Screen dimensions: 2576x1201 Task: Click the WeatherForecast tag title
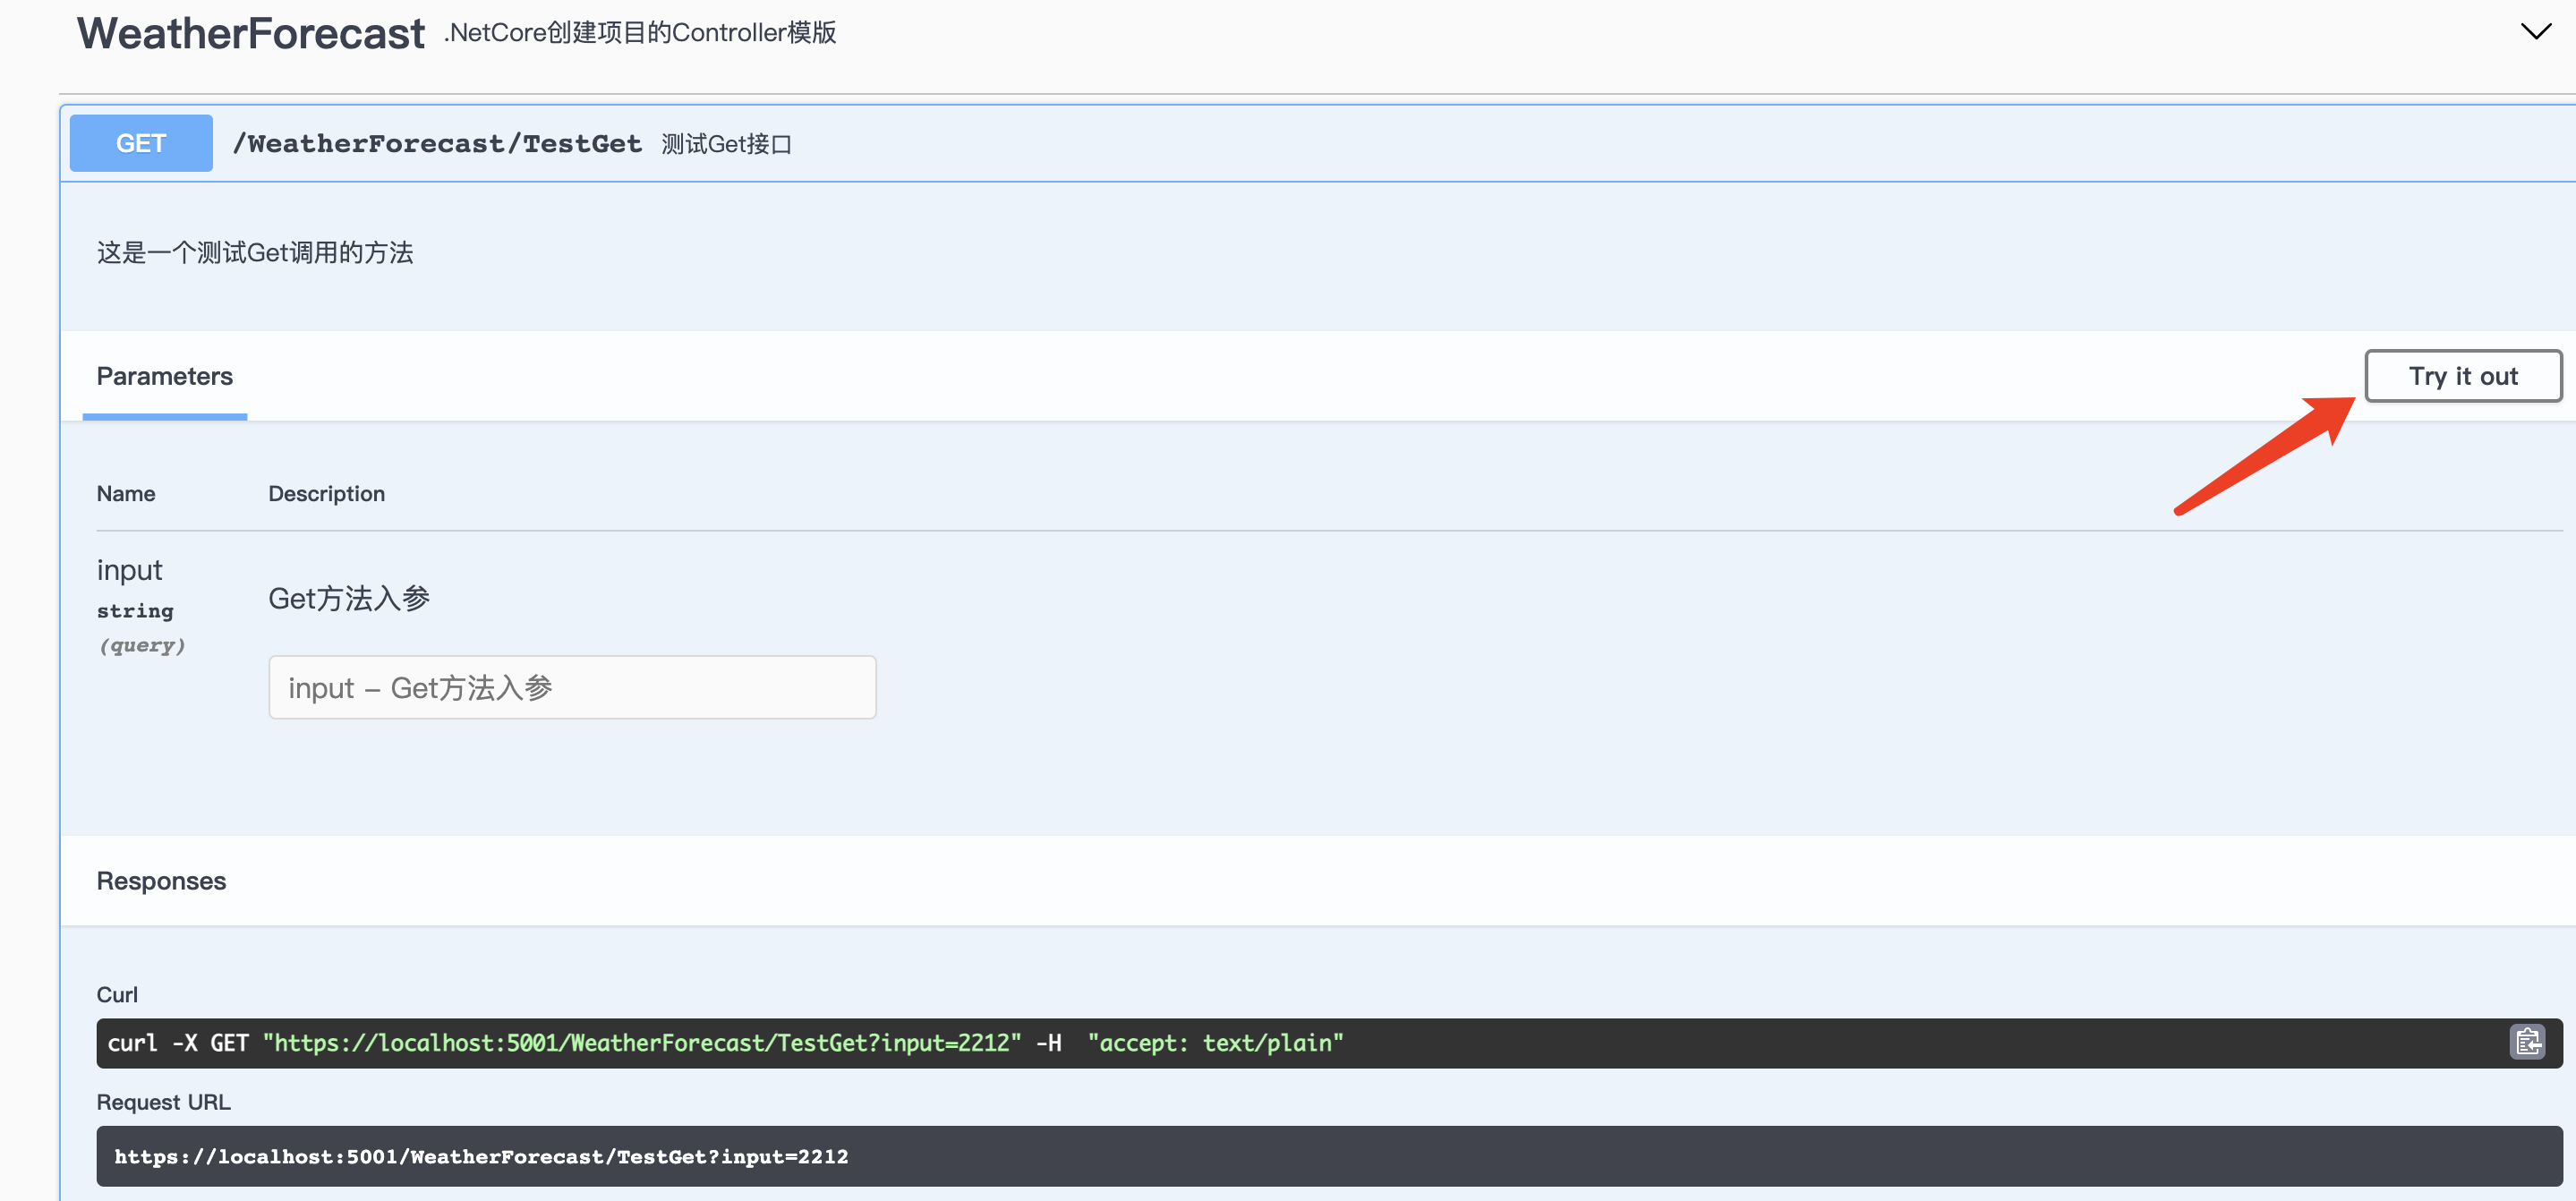click(251, 34)
